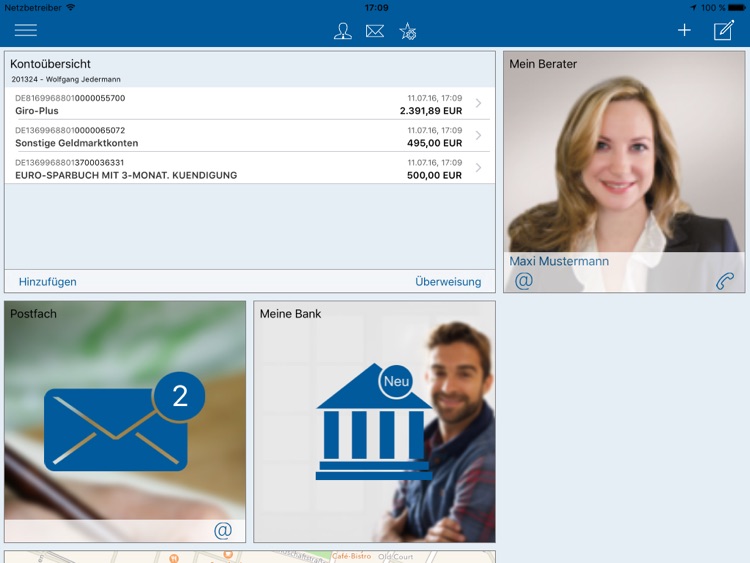Open the user profile icon
The image size is (750, 563).
tap(342, 31)
